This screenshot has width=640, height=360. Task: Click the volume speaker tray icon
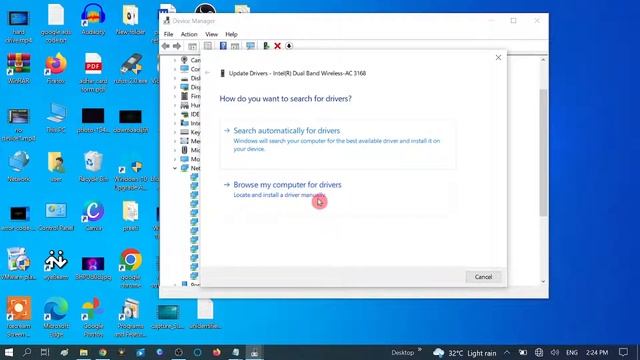coord(554,352)
